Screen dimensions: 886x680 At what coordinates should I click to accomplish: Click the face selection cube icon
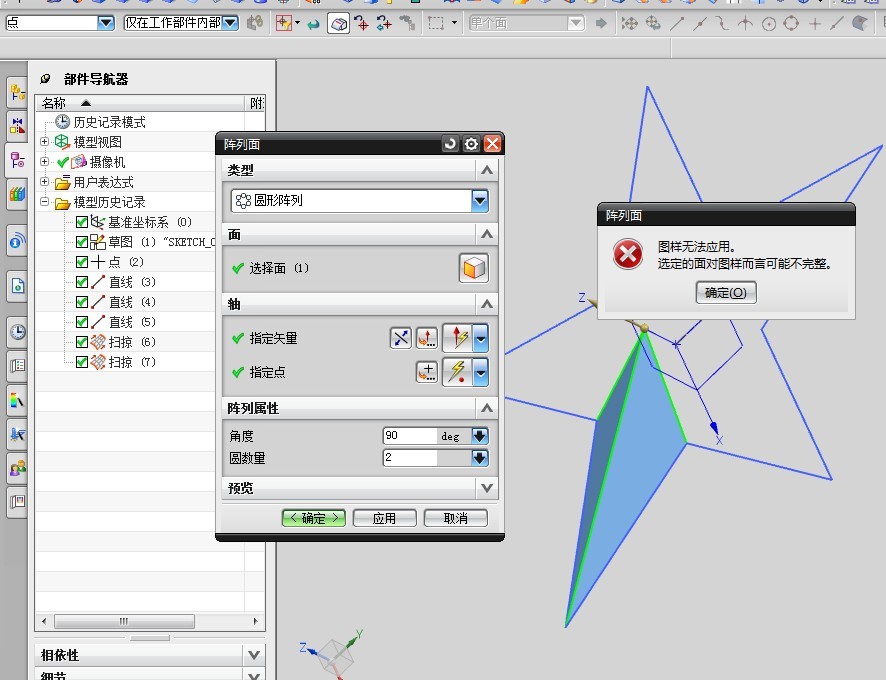pos(474,268)
